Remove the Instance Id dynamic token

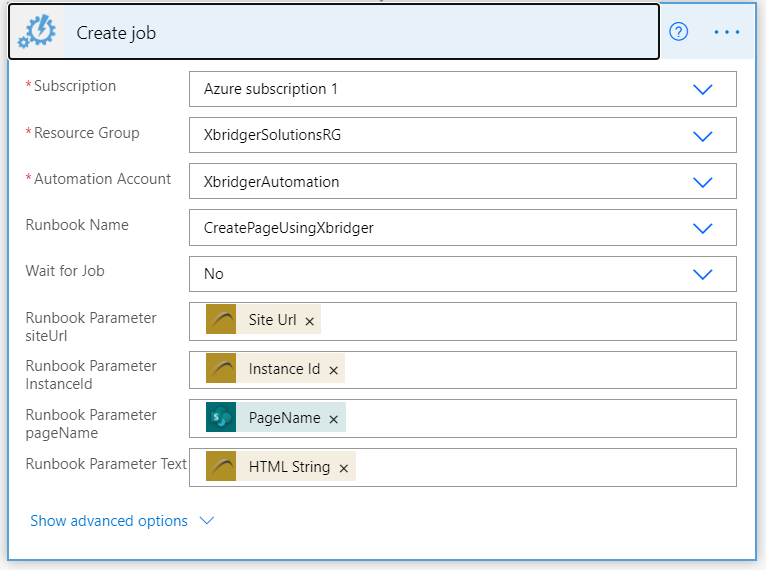click(334, 371)
